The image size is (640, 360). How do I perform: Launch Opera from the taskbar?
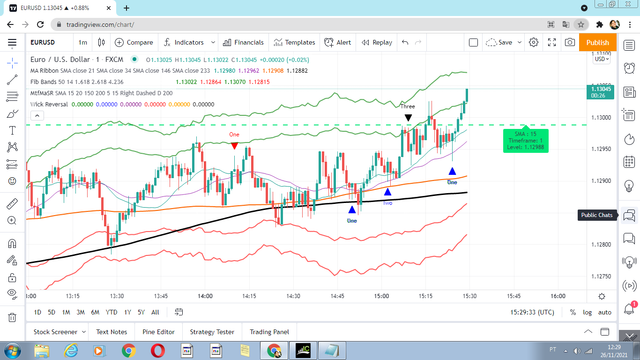pyautogui.click(x=158, y=351)
